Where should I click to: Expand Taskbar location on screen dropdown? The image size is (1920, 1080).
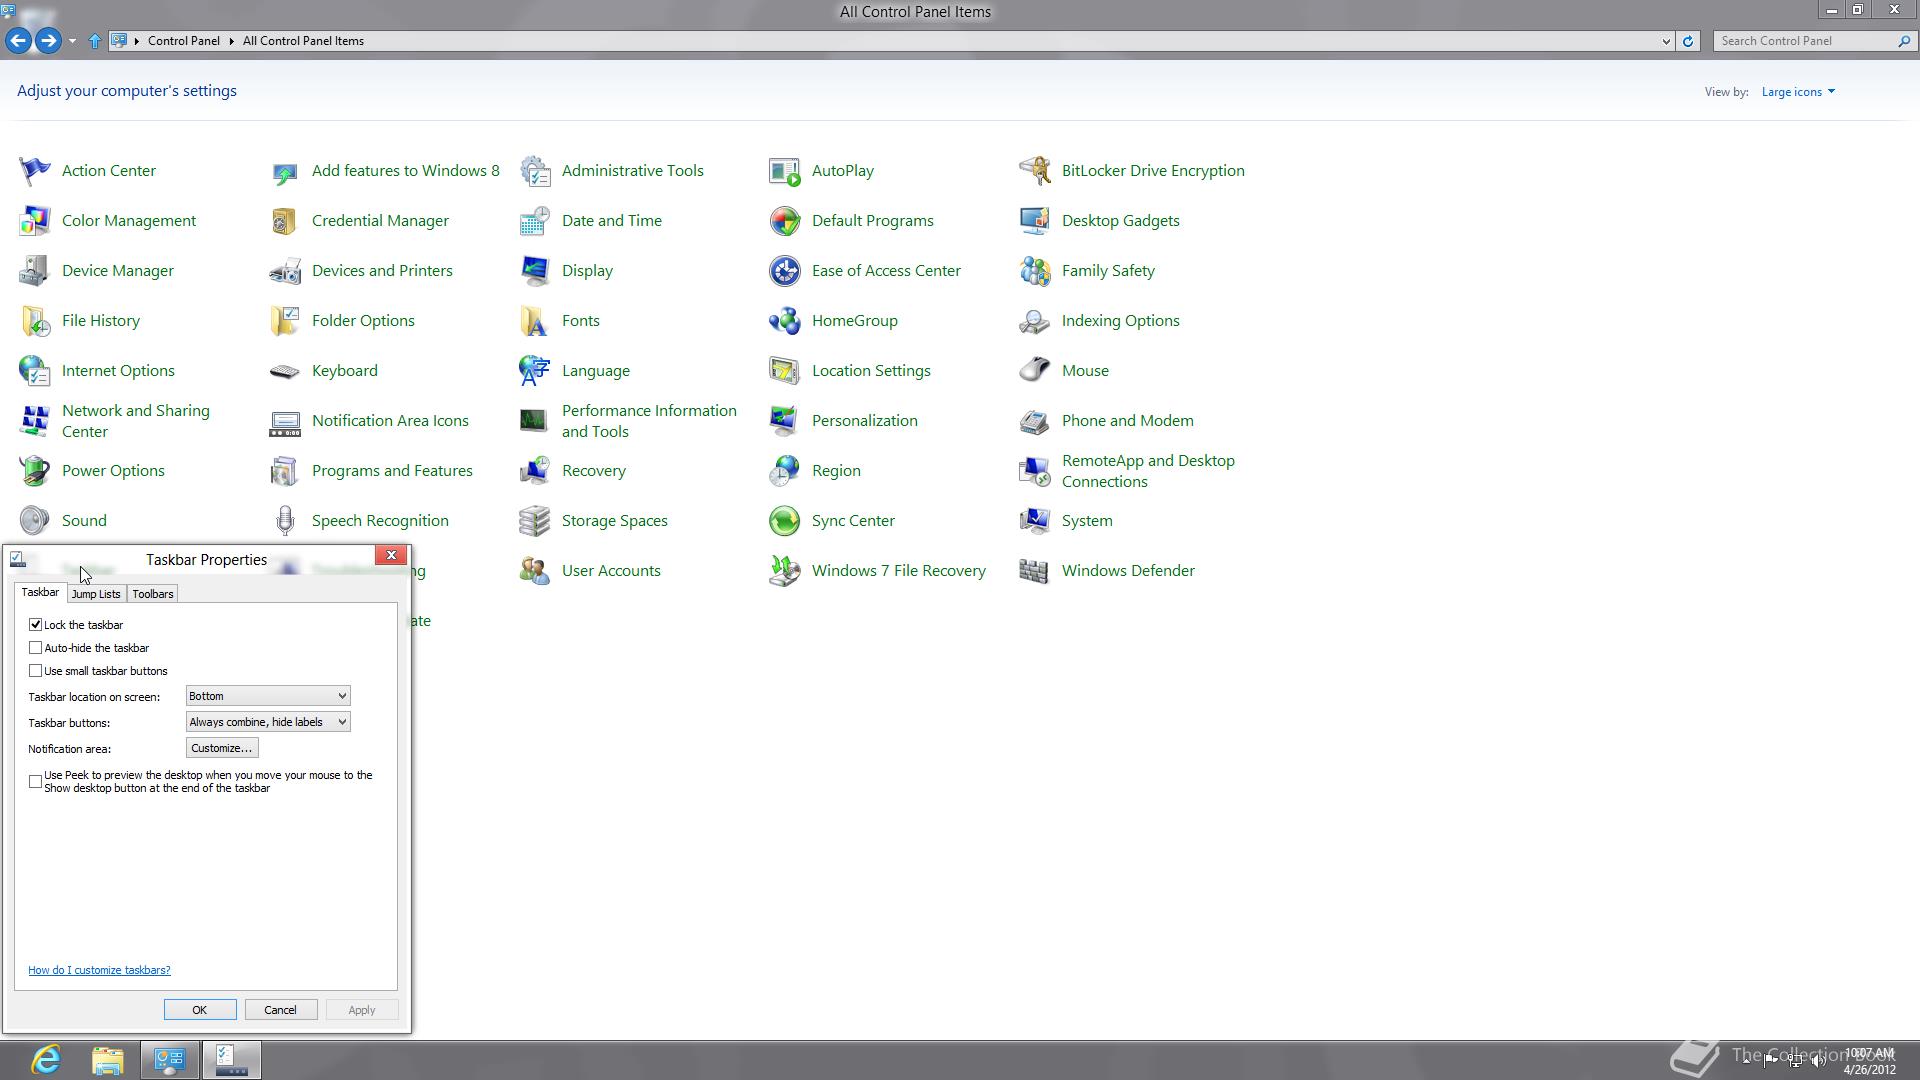268,696
